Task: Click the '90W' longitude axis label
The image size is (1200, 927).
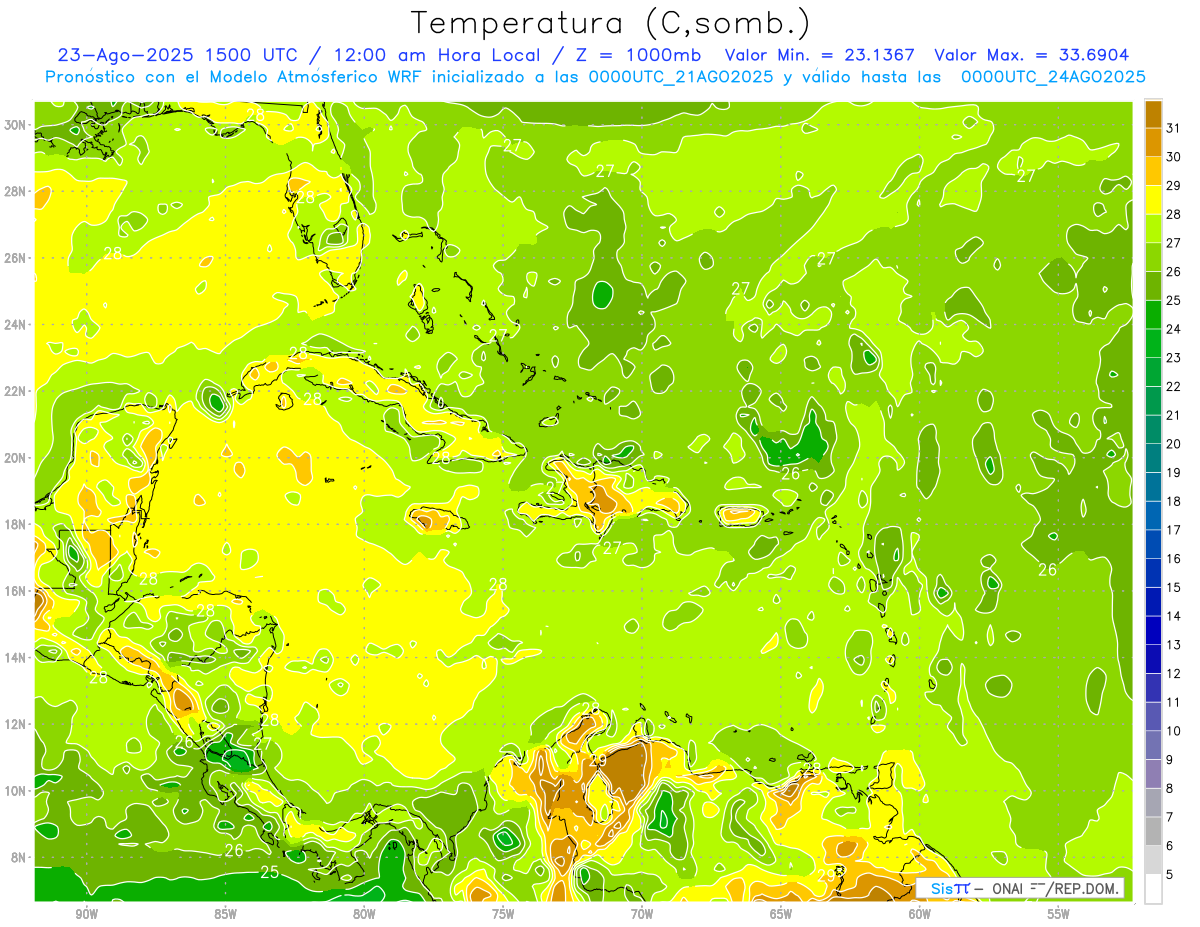Action: click(86, 914)
